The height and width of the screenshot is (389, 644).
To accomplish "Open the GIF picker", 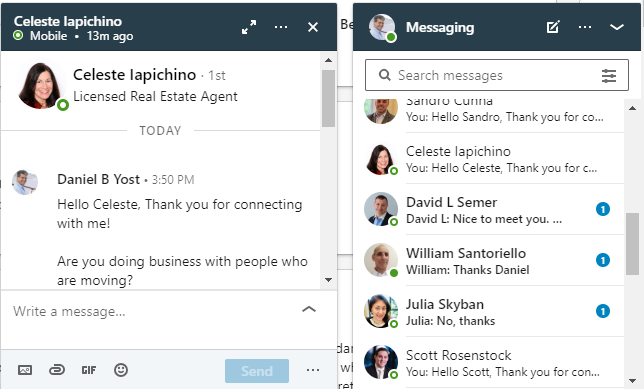I will click(x=89, y=370).
